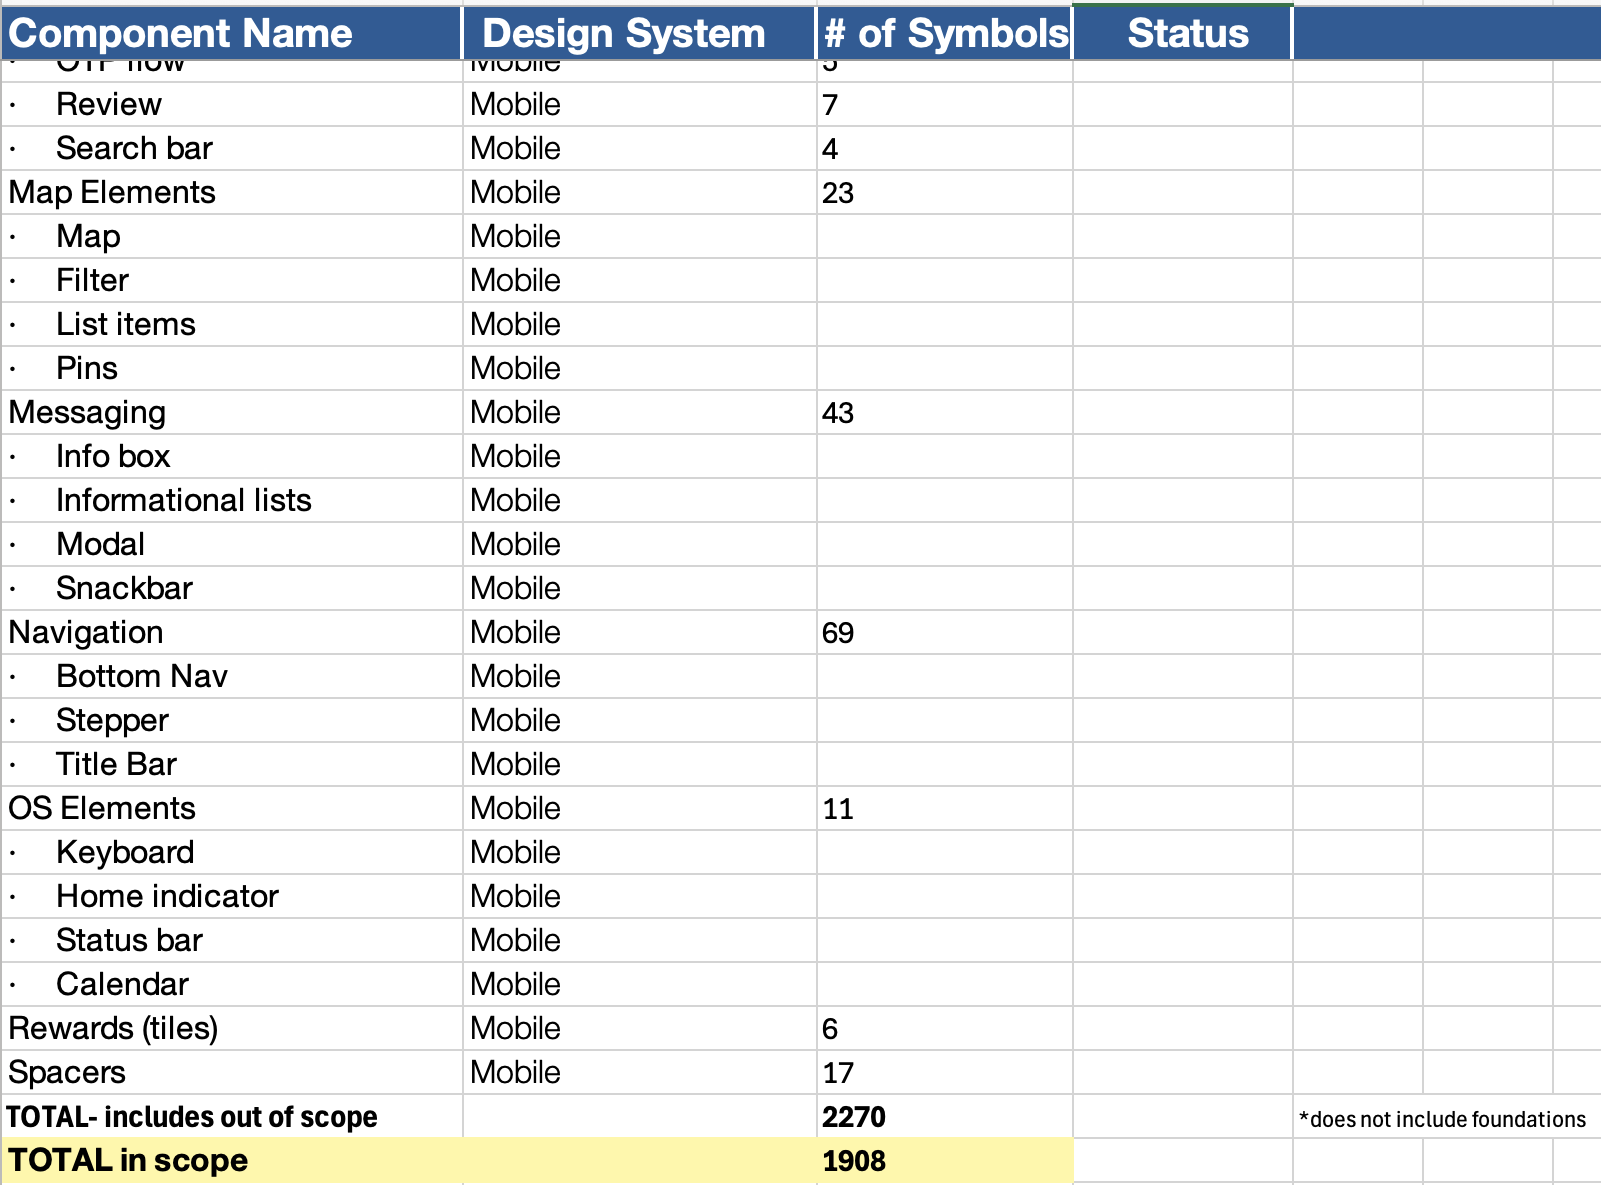1601x1185 pixels.
Task: Select the Messaging symbols count 43
Action: 838,413
